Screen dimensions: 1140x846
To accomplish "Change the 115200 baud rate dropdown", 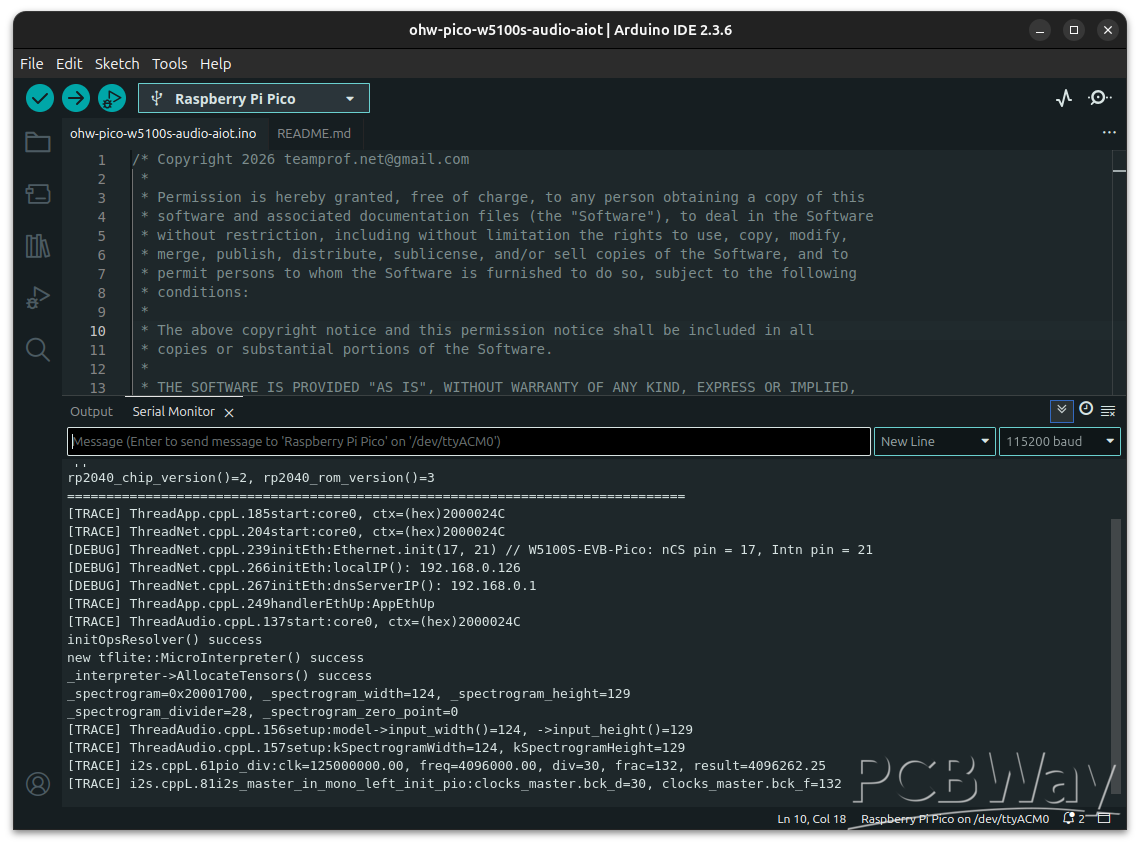I will tap(1059, 441).
